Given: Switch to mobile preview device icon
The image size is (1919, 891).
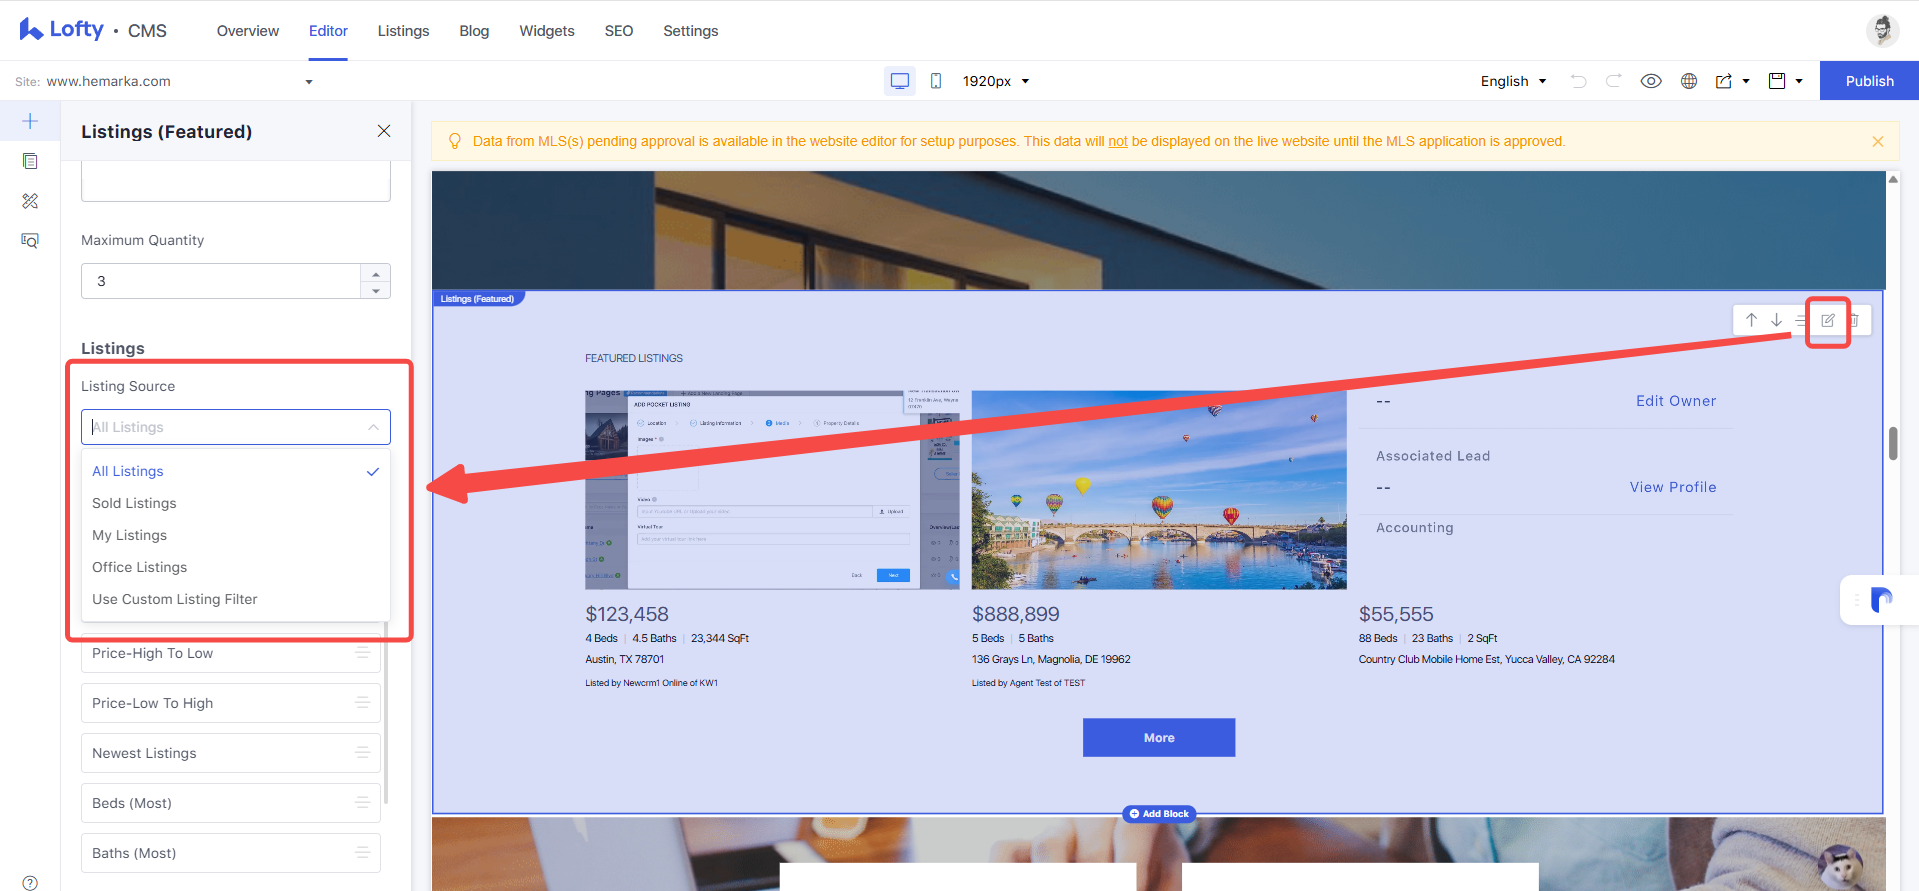Looking at the screenshot, I should (936, 81).
